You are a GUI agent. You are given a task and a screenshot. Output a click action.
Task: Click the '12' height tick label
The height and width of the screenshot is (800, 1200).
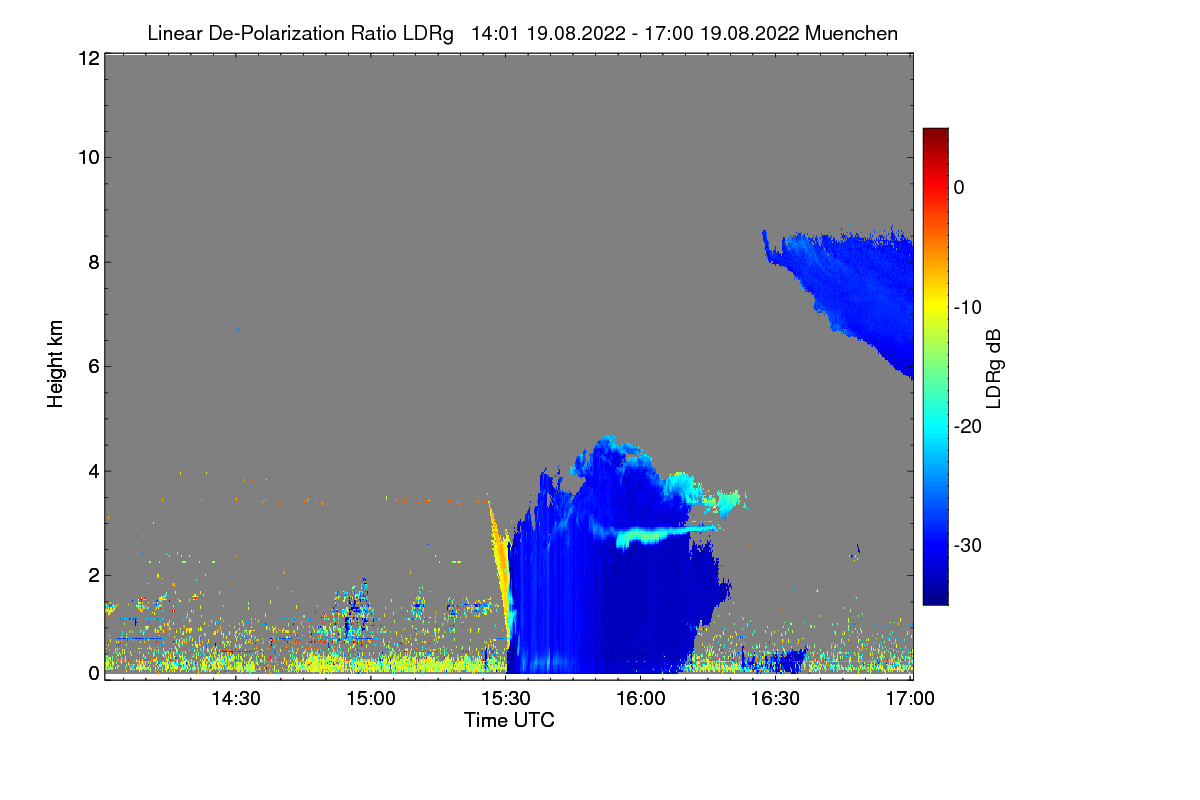click(87, 58)
